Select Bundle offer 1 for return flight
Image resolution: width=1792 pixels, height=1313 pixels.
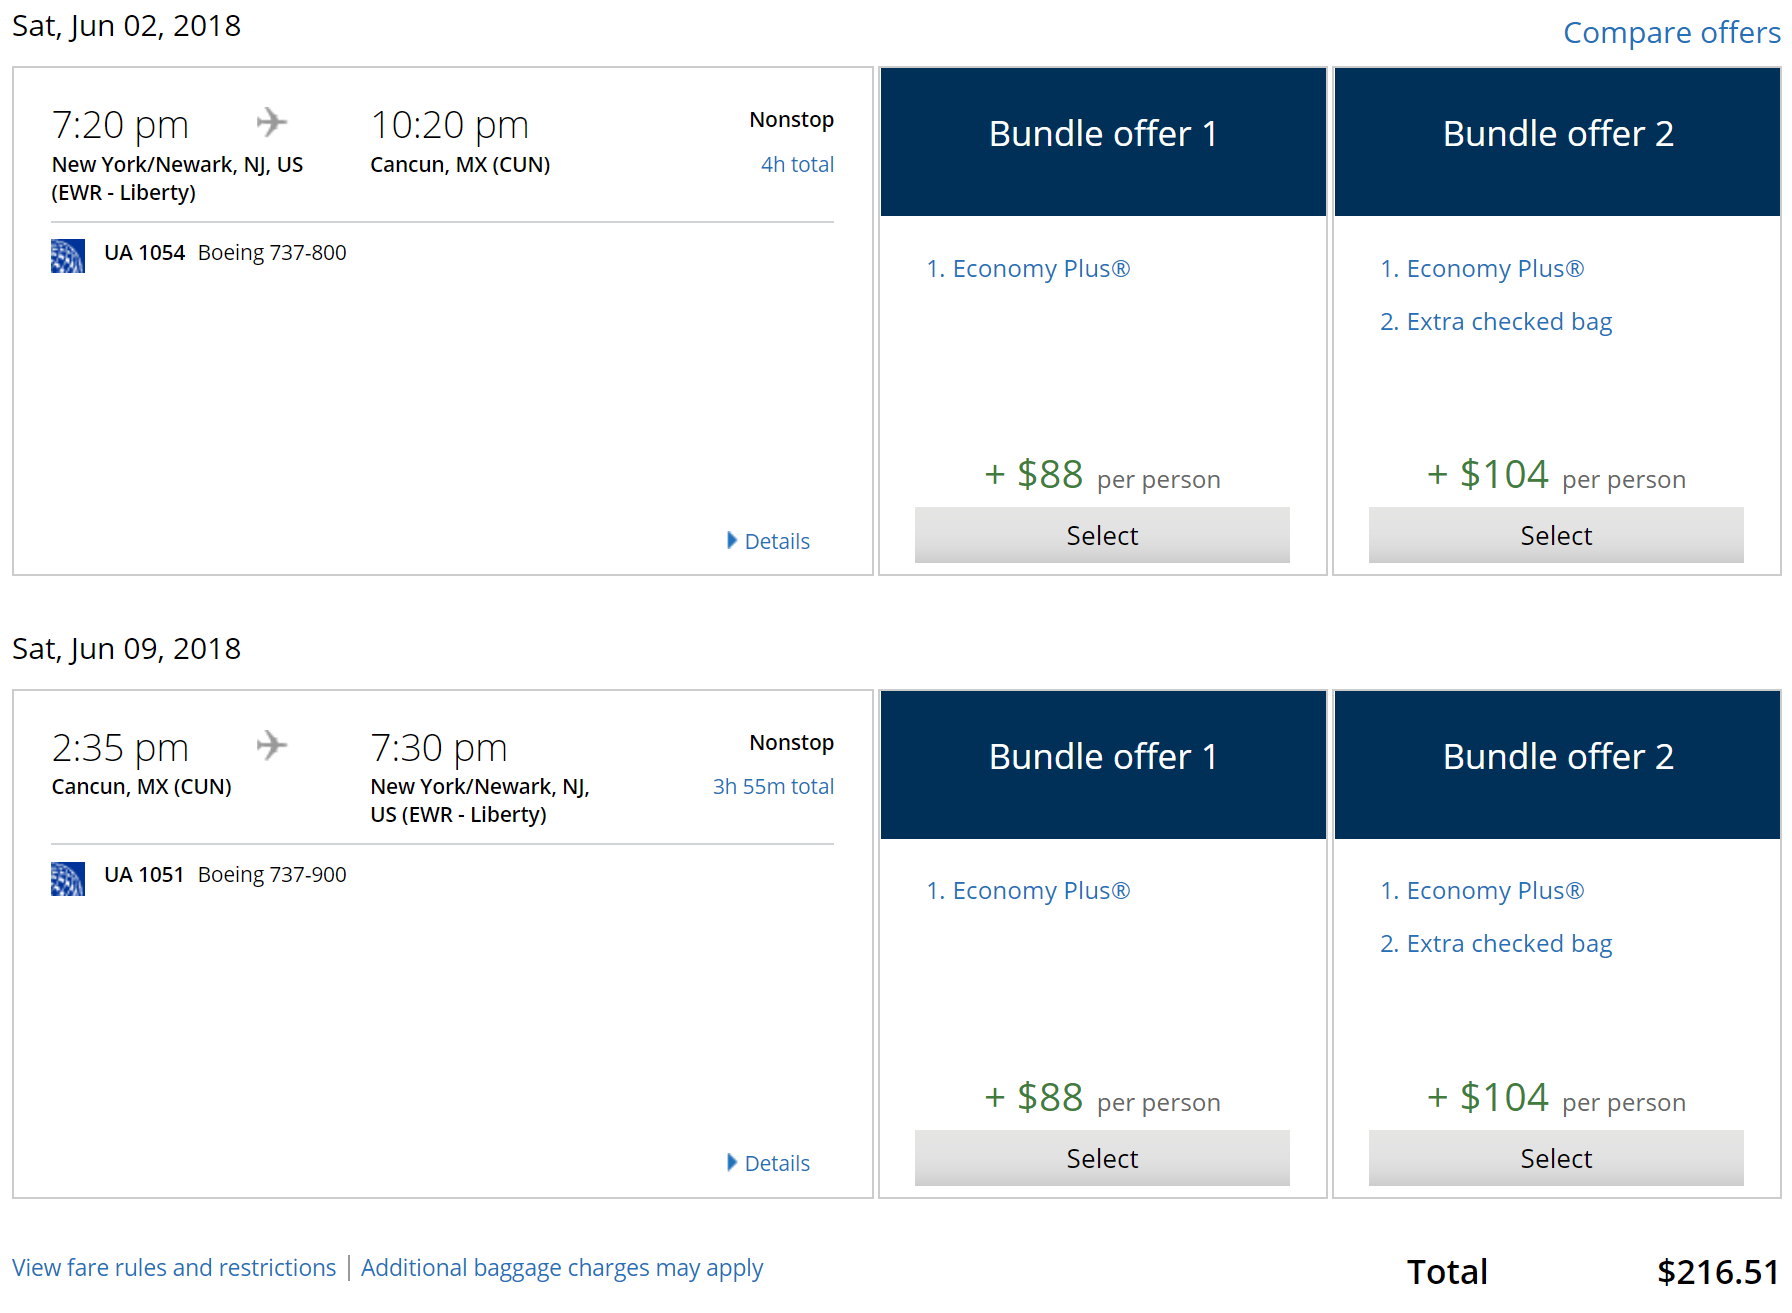pyautogui.click(x=1101, y=1158)
